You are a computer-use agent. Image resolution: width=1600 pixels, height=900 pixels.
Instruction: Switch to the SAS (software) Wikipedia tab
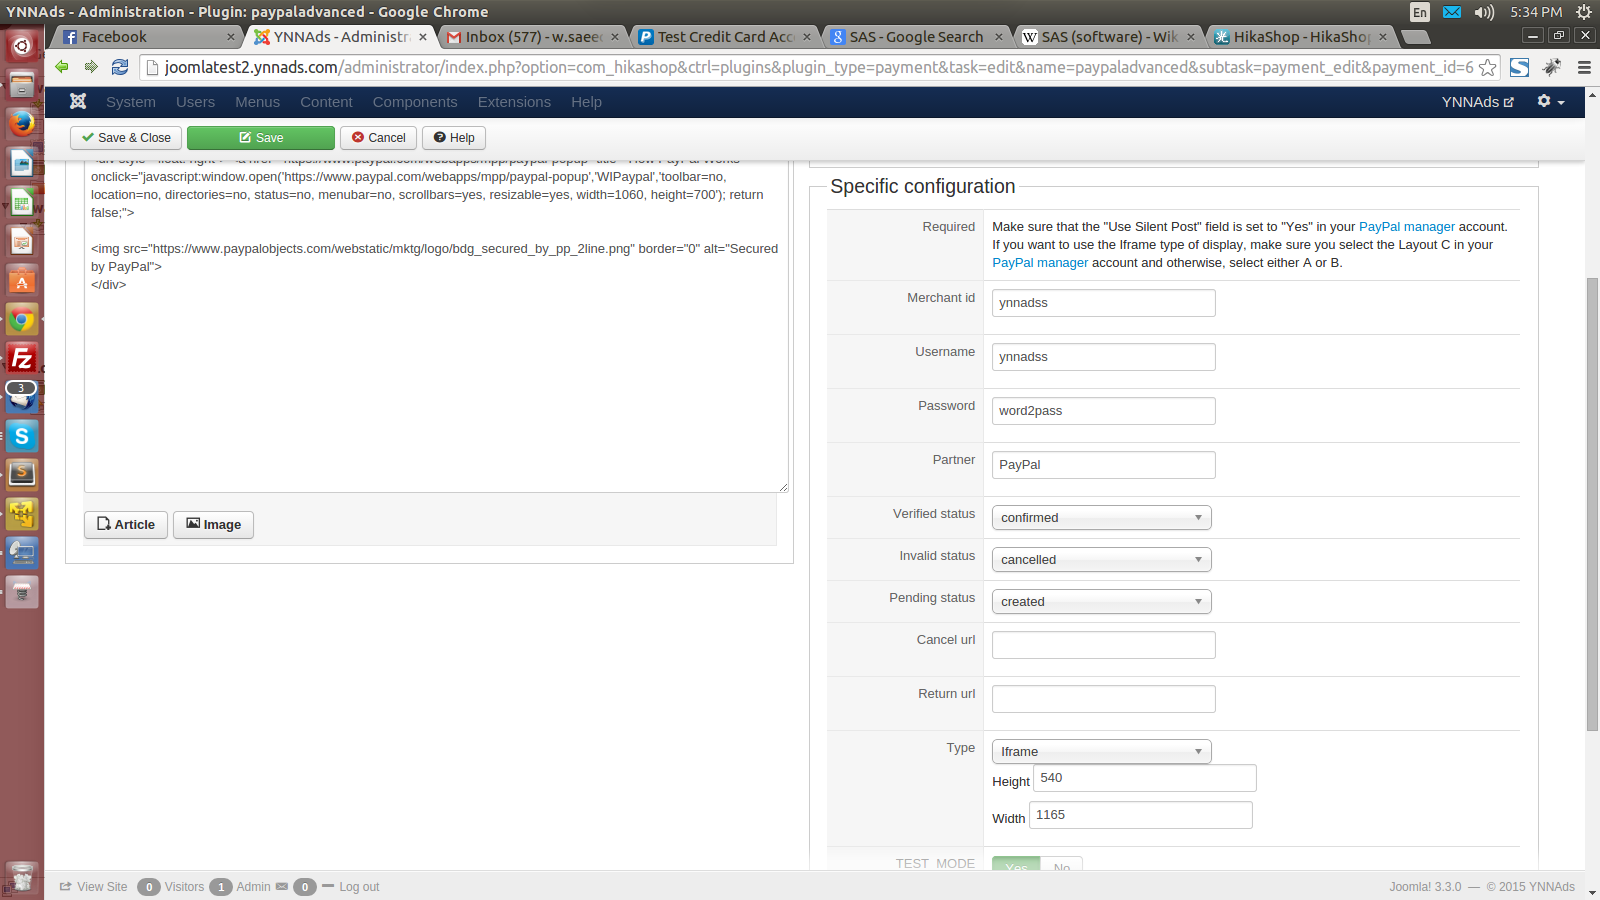point(1109,37)
